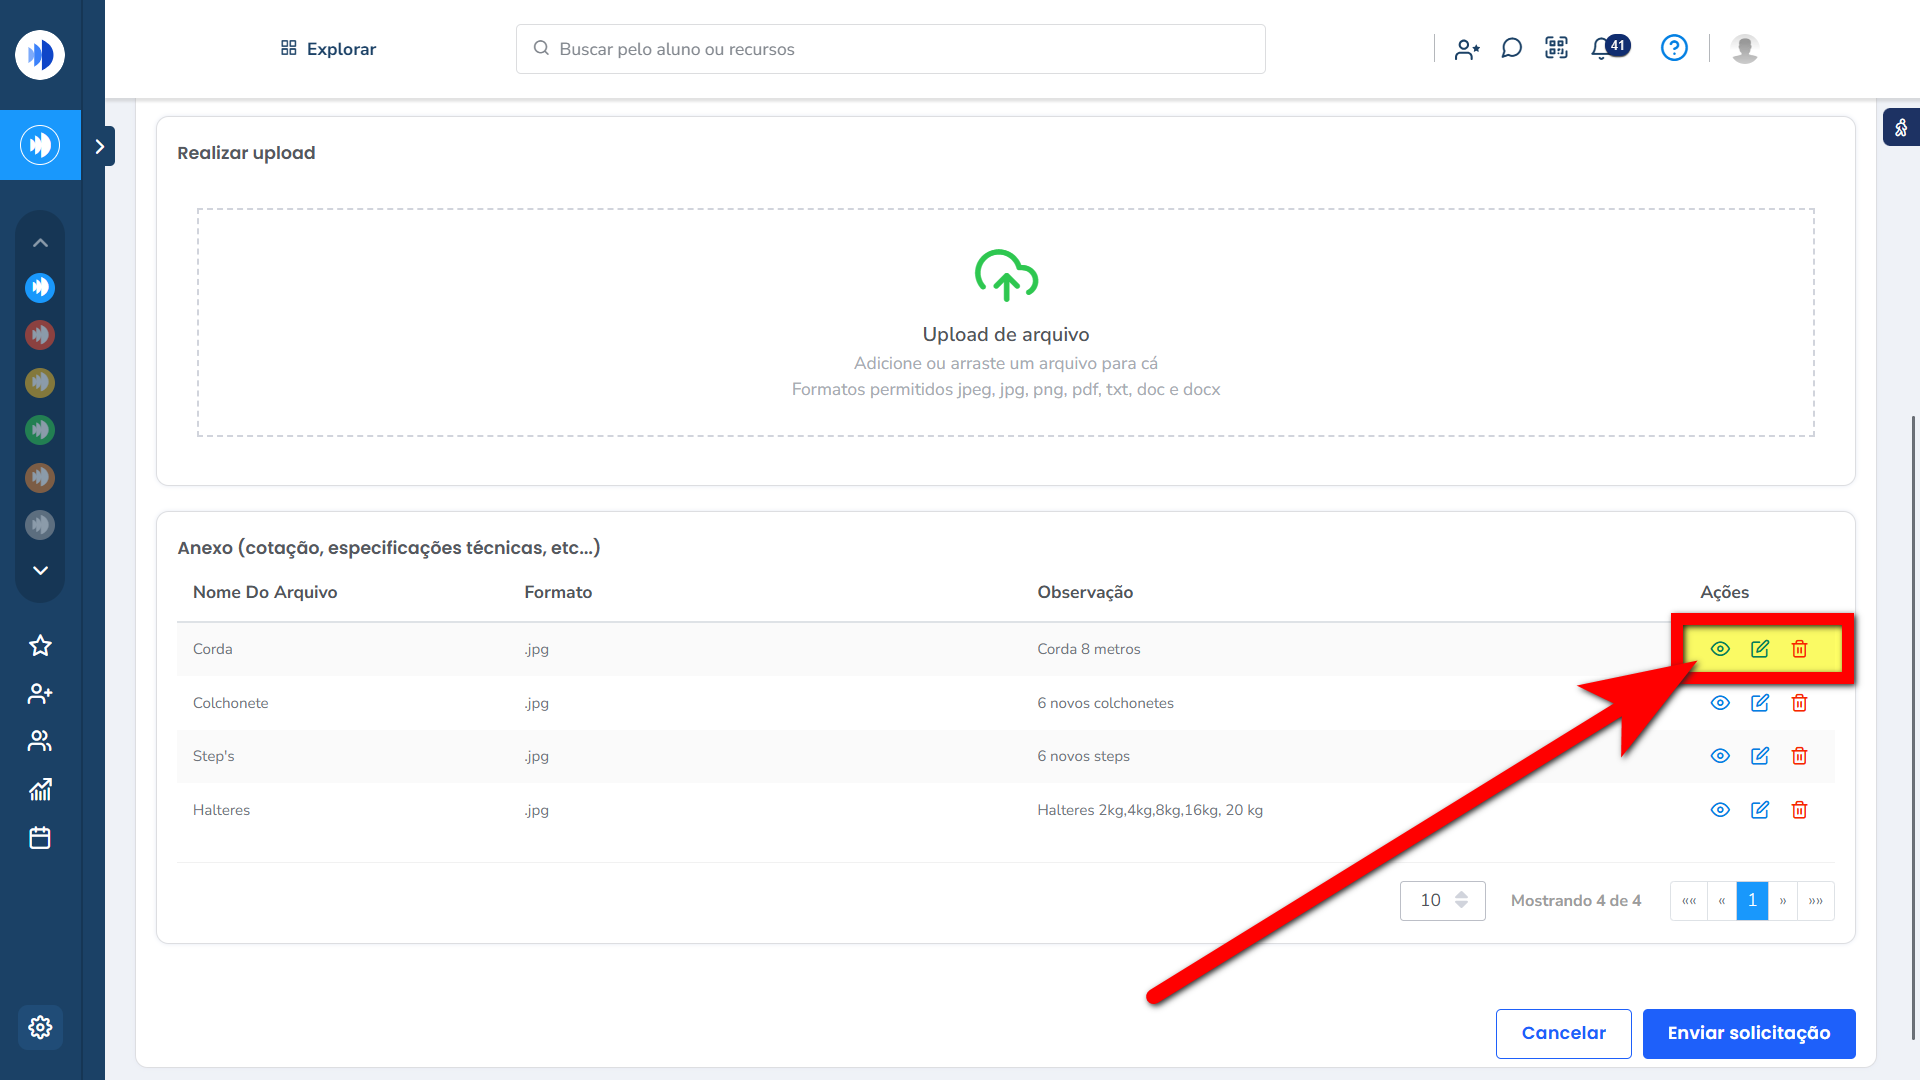Click the Enviar solicitação button
1920x1080 pixels.
point(1748,1033)
